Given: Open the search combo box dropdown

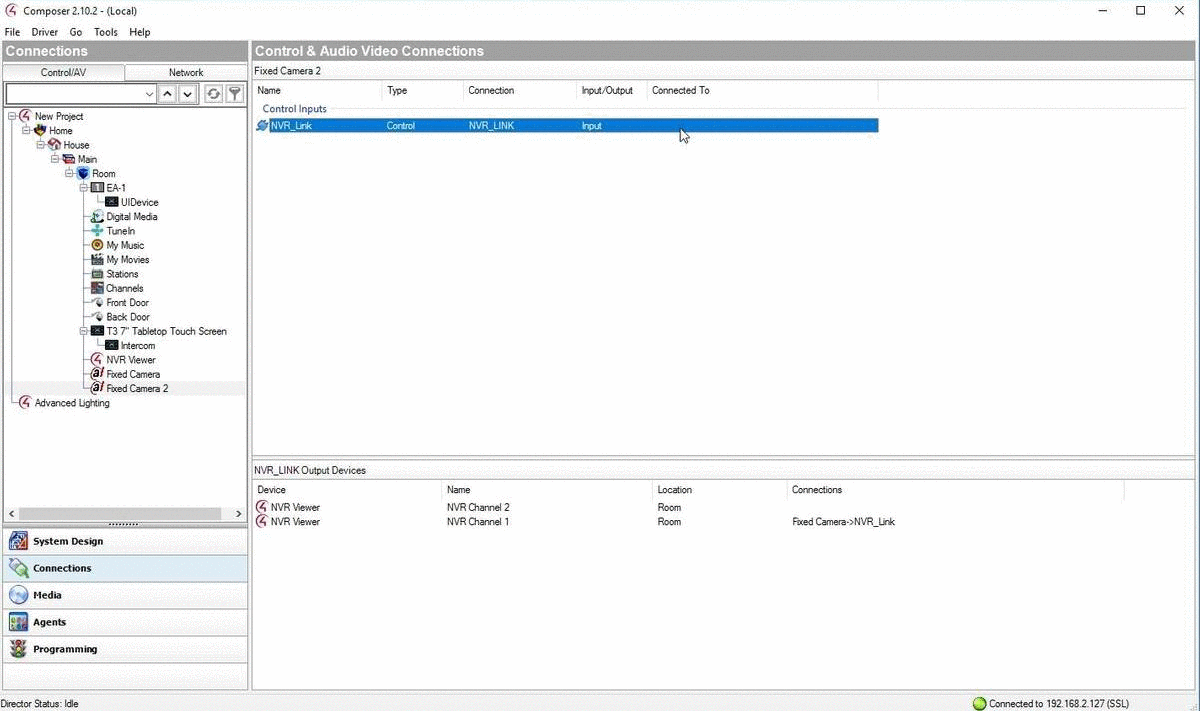Looking at the screenshot, I should (x=149, y=94).
